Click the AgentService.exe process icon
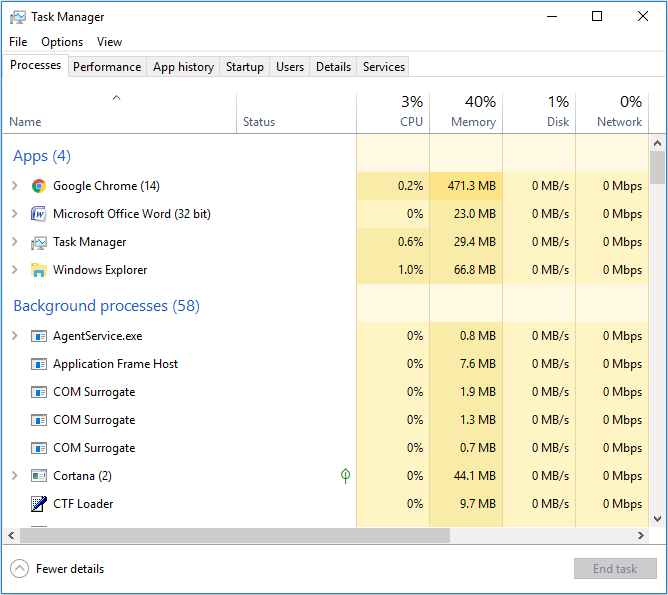Viewport: 668px width, 595px height. [x=39, y=336]
